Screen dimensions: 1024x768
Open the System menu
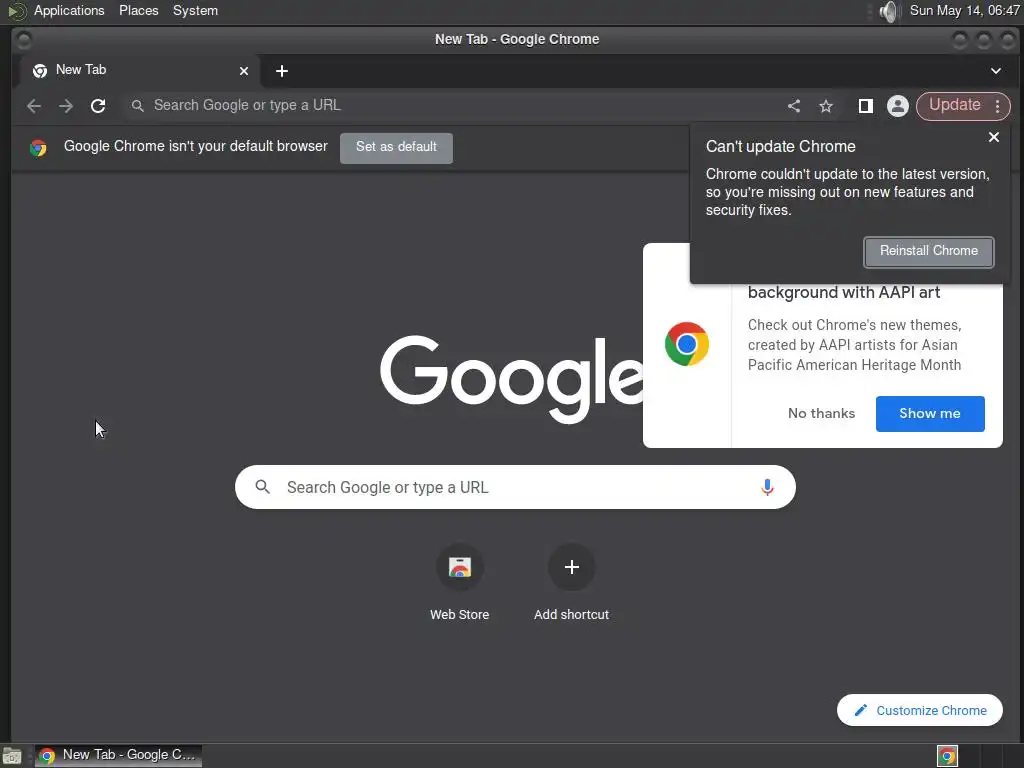195,11
